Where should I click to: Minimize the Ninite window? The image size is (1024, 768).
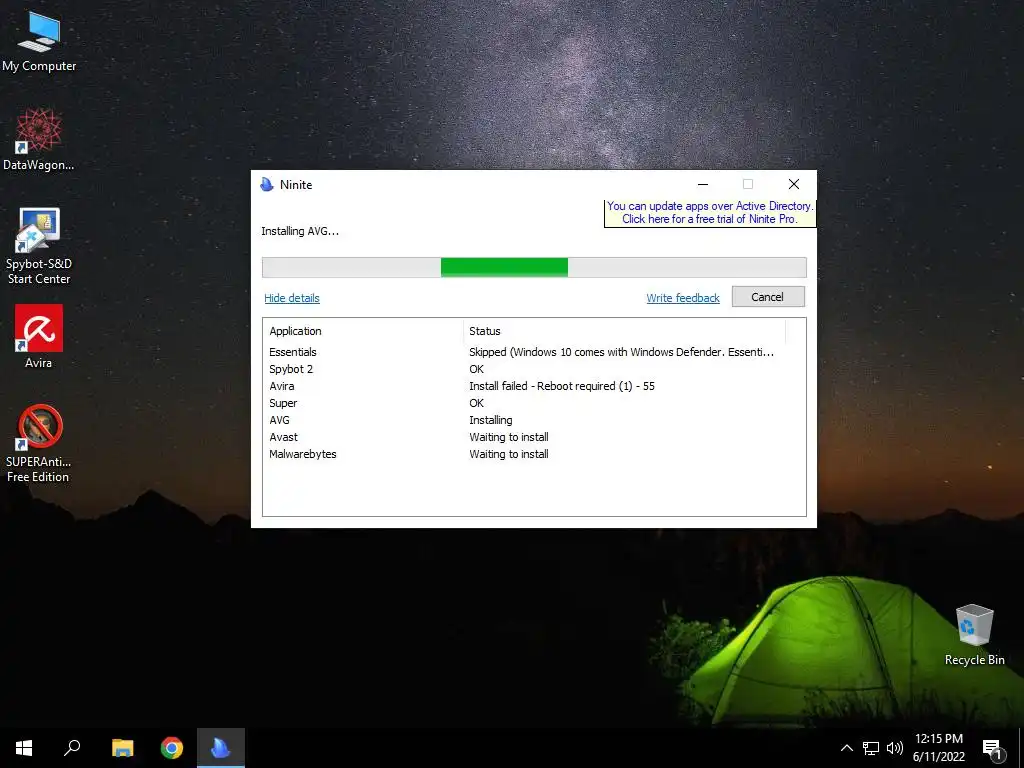[x=703, y=184]
